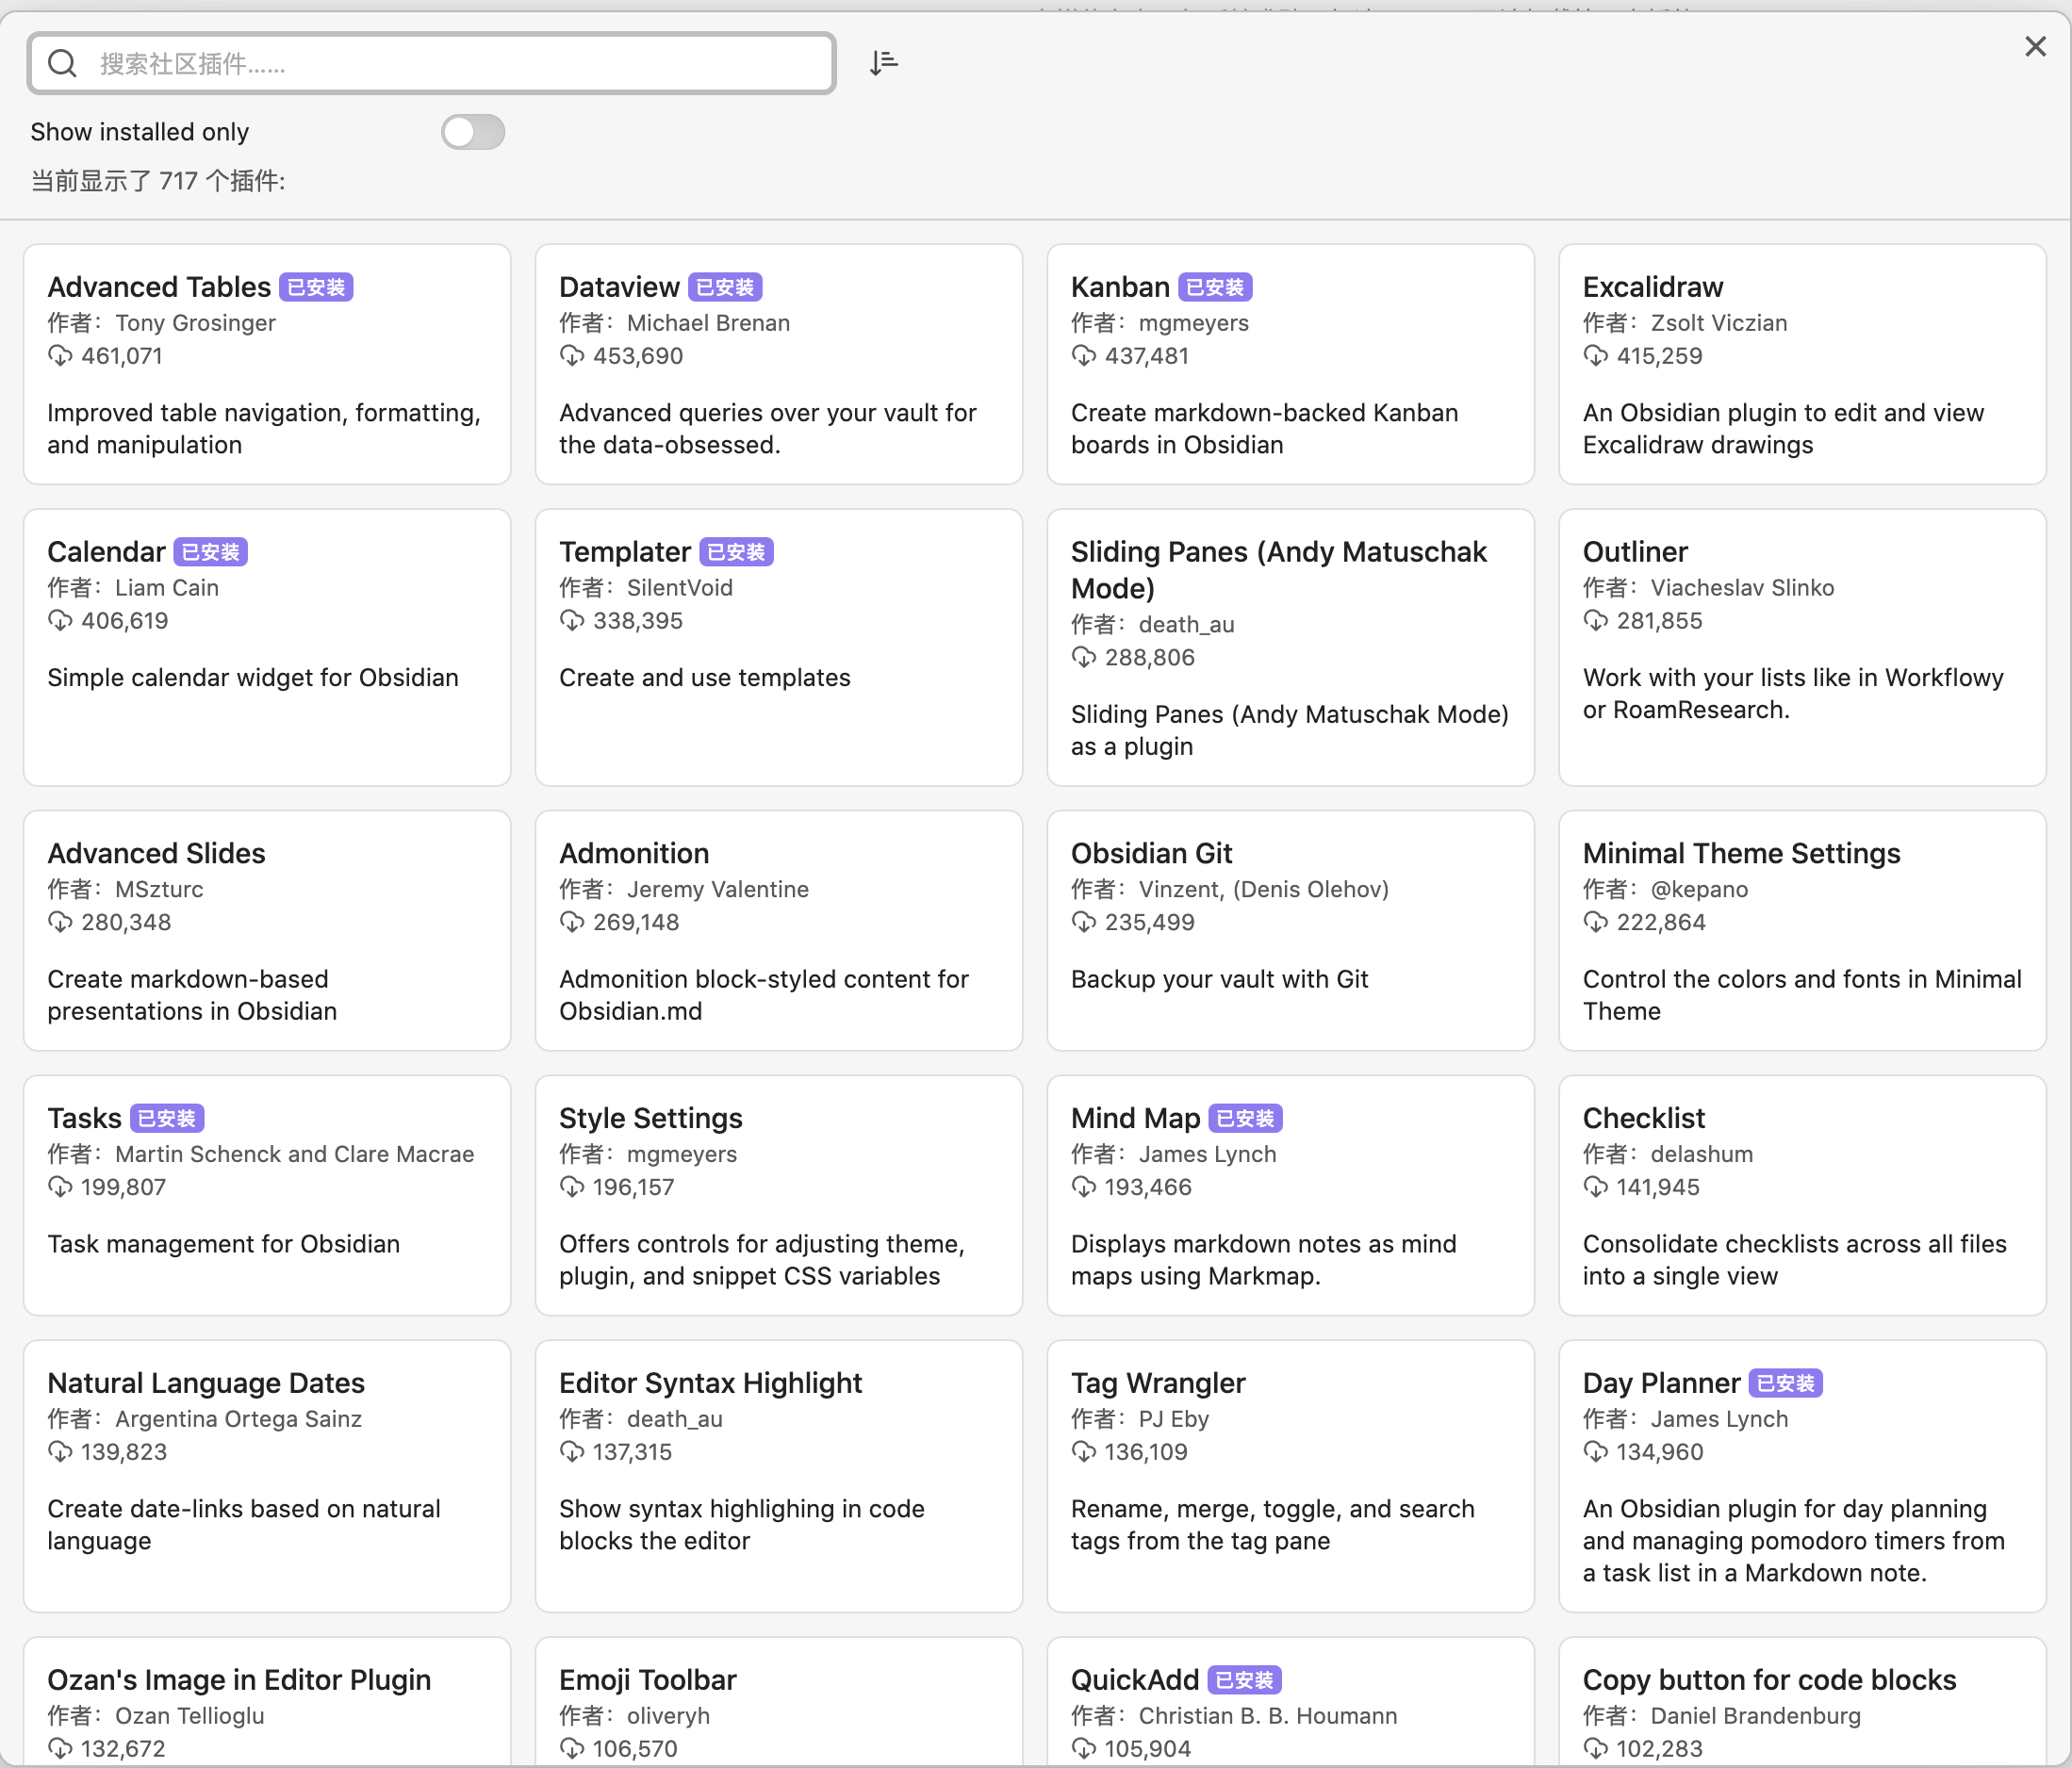Click the download count icon for Excalidraw

pos(1595,356)
